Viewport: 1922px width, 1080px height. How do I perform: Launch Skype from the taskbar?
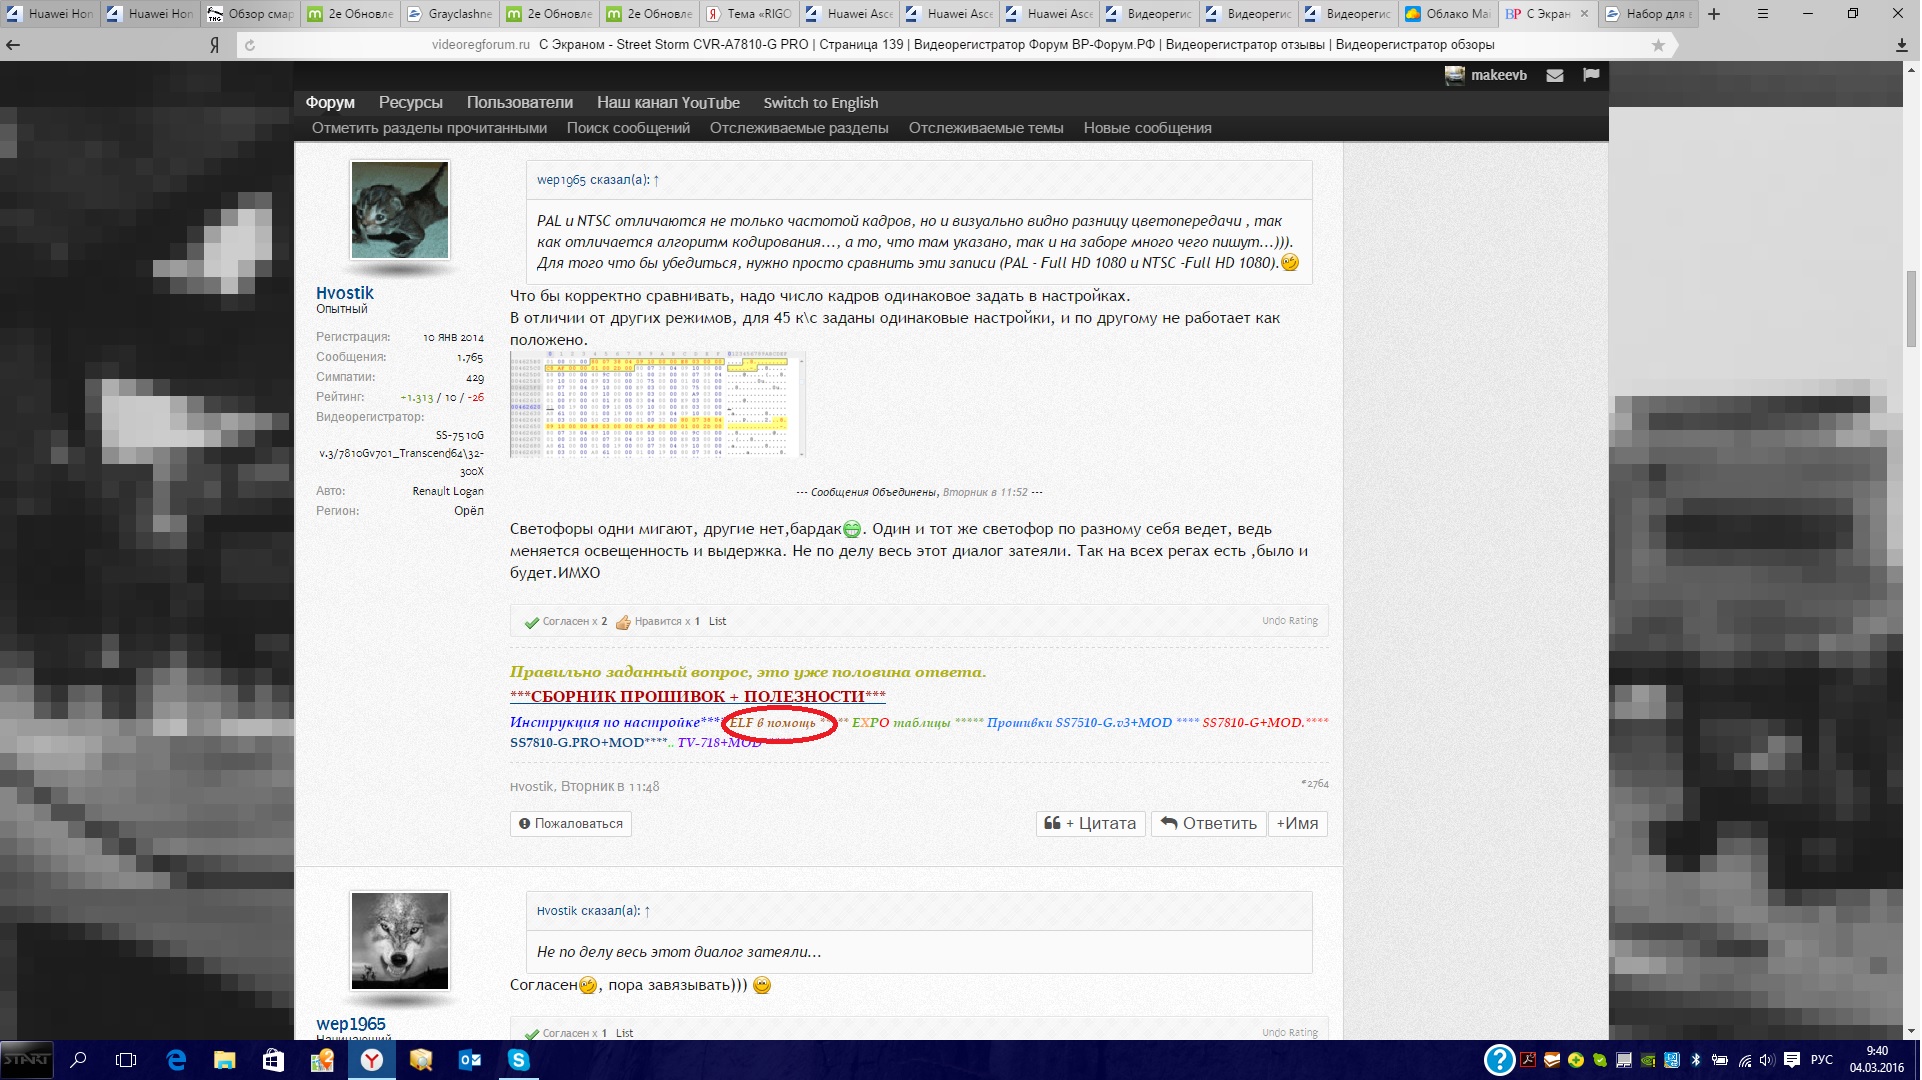(519, 1060)
